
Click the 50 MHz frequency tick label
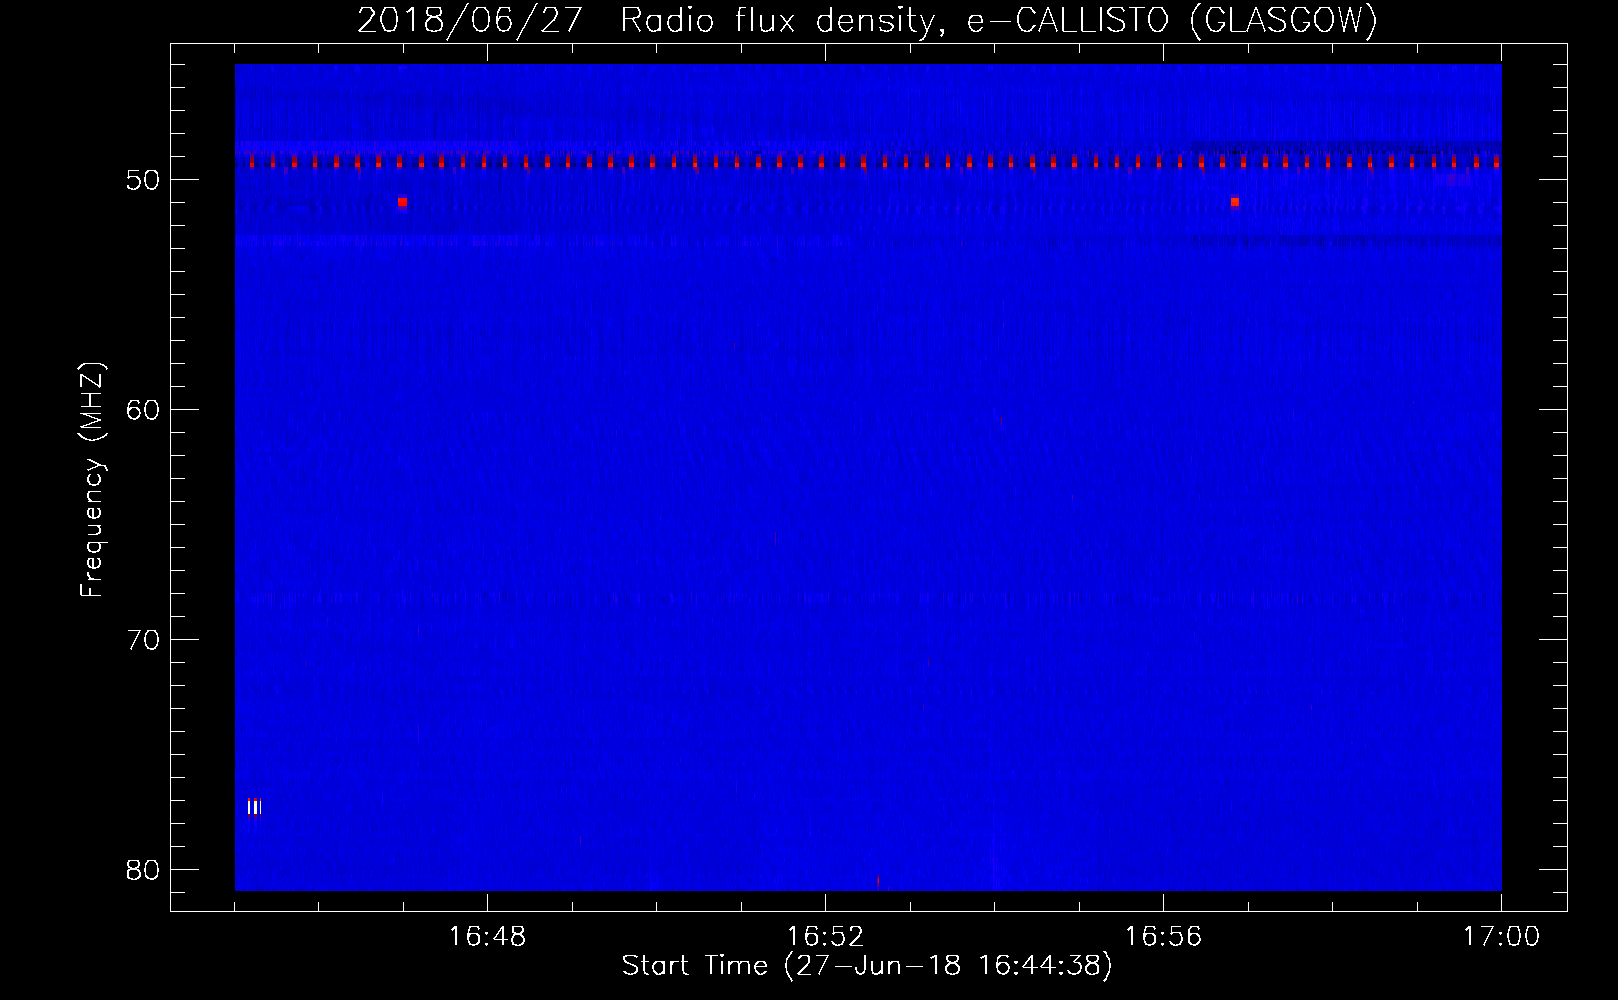pyautogui.click(x=143, y=180)
